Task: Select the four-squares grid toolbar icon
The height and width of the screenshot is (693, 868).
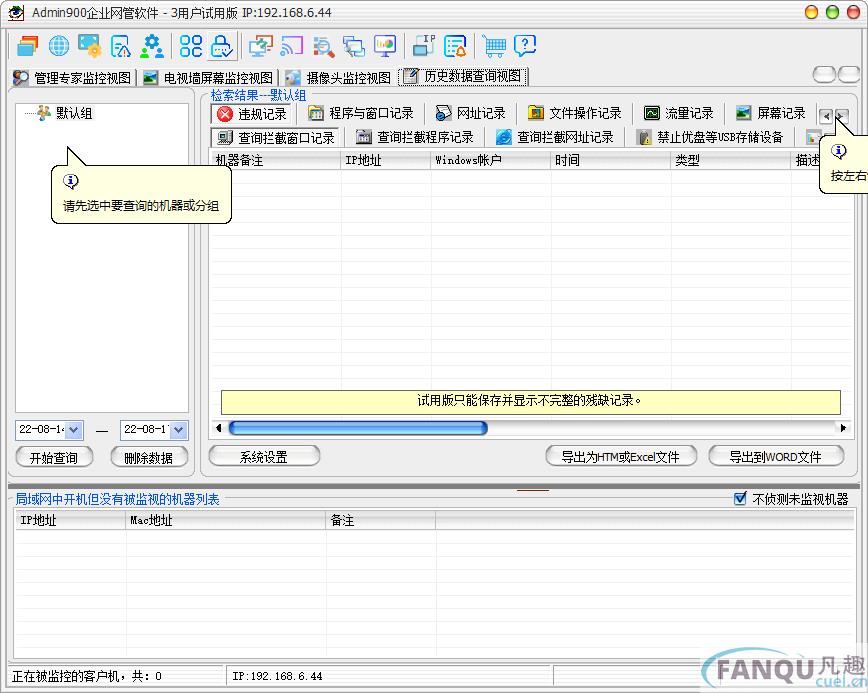Action: (x=191, y=46)
